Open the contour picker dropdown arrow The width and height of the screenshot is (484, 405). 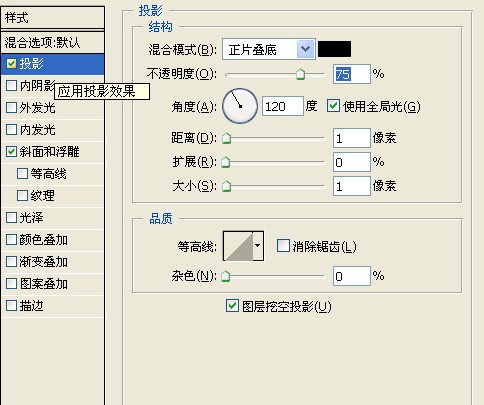click(258, 246)
